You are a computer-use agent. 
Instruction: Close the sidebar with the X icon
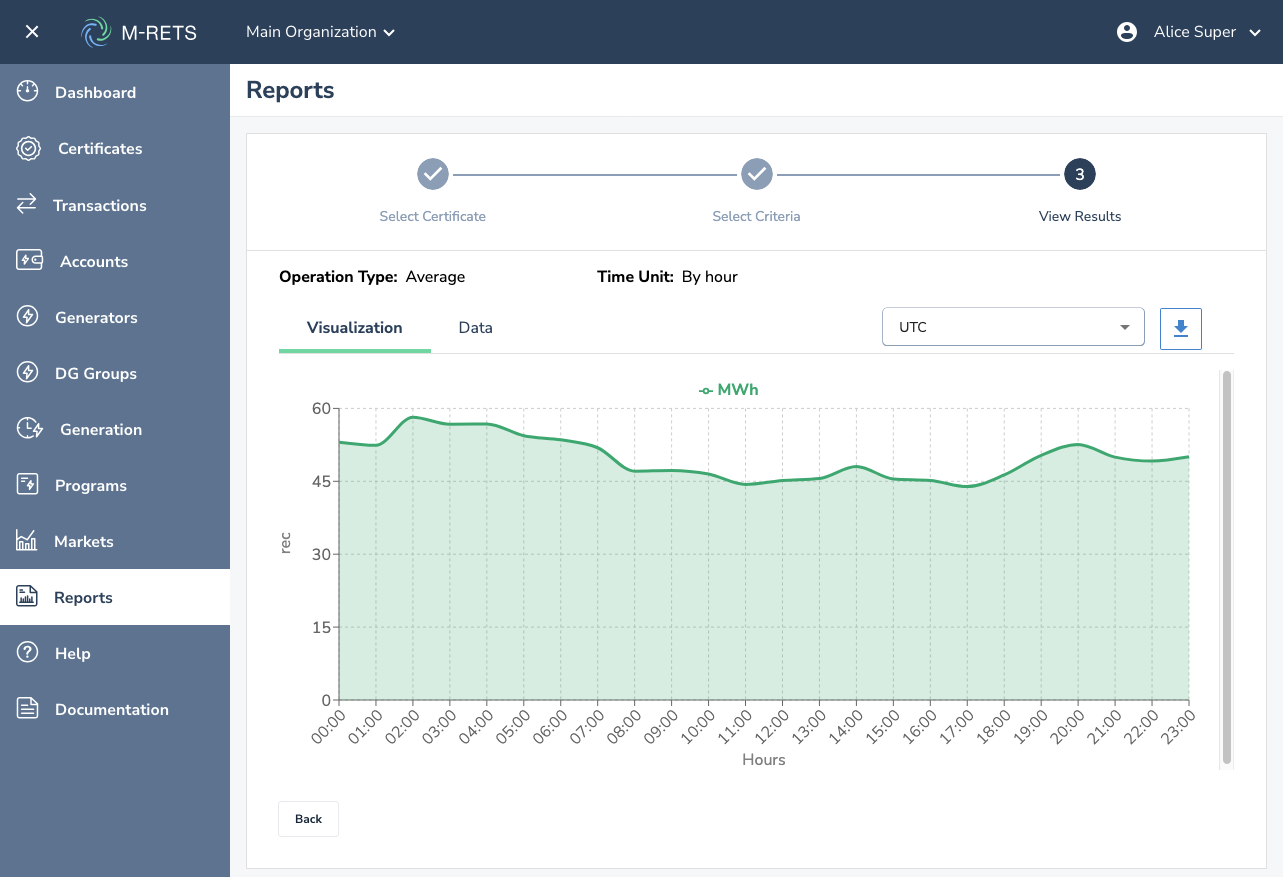pos(32,32)
